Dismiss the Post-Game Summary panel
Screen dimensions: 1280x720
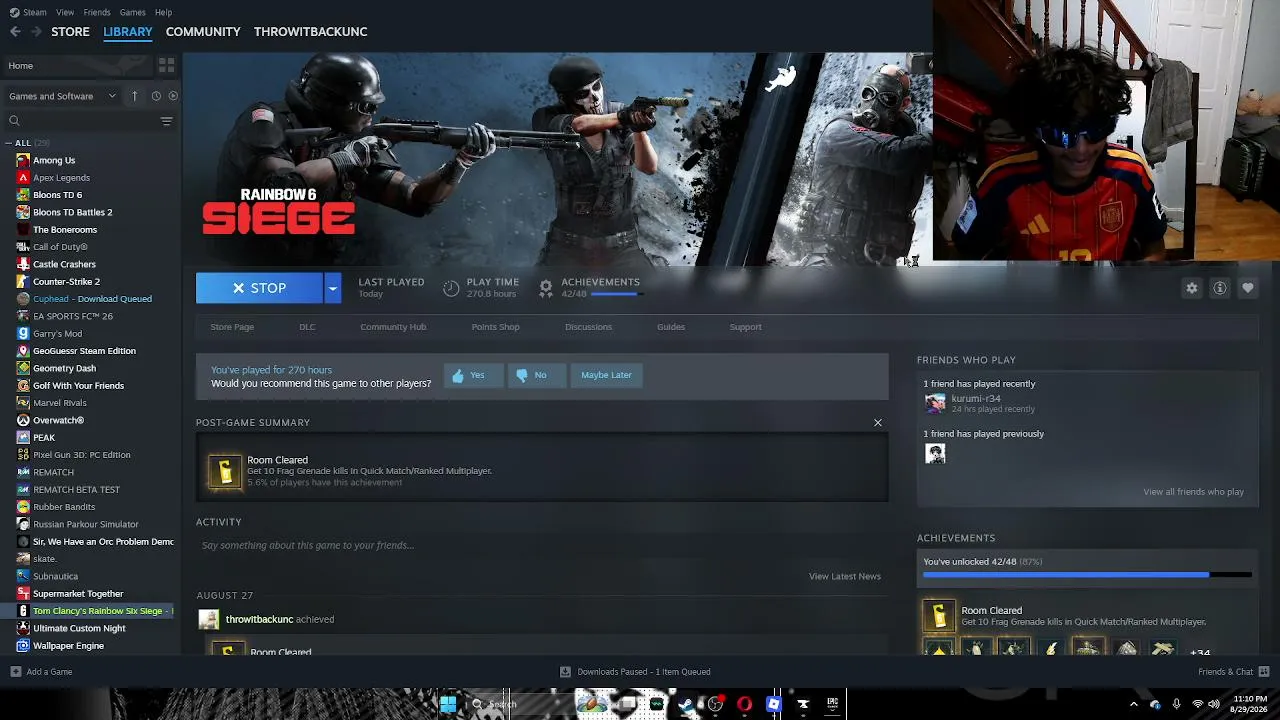click(x=878, y=423)
